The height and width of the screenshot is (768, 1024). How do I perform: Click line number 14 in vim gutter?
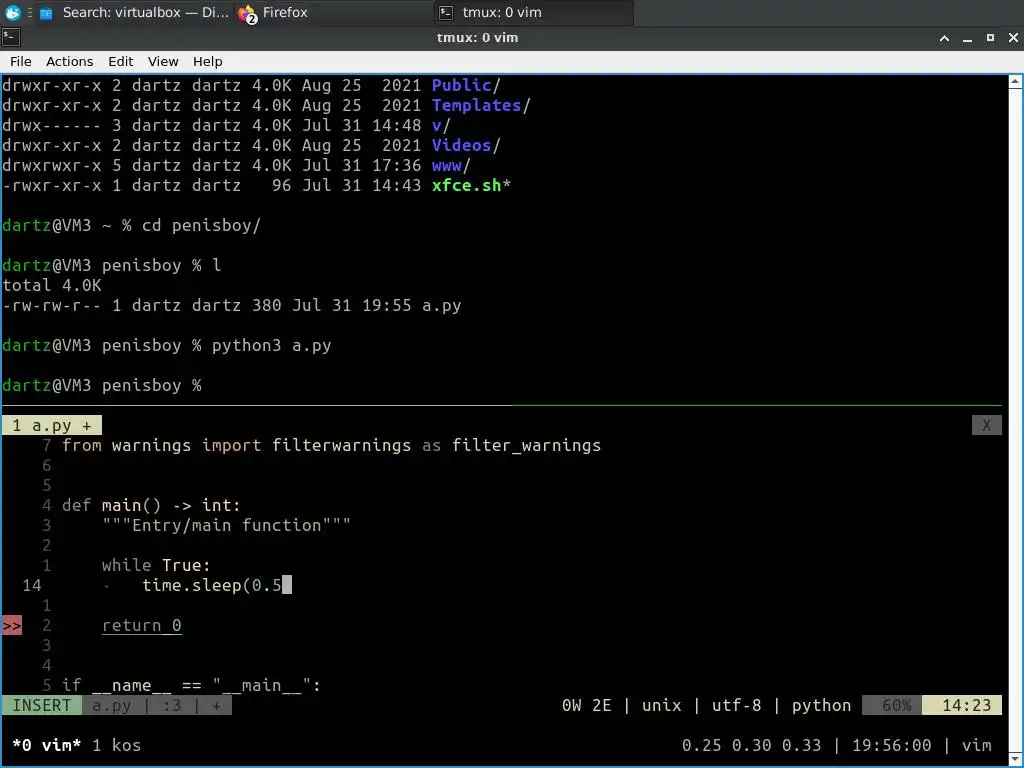(x=31, y=585)
